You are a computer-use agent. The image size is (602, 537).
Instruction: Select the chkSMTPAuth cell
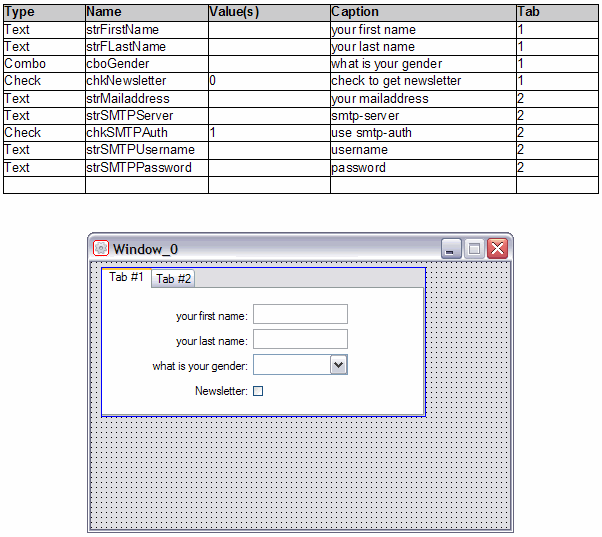point(147,133)
